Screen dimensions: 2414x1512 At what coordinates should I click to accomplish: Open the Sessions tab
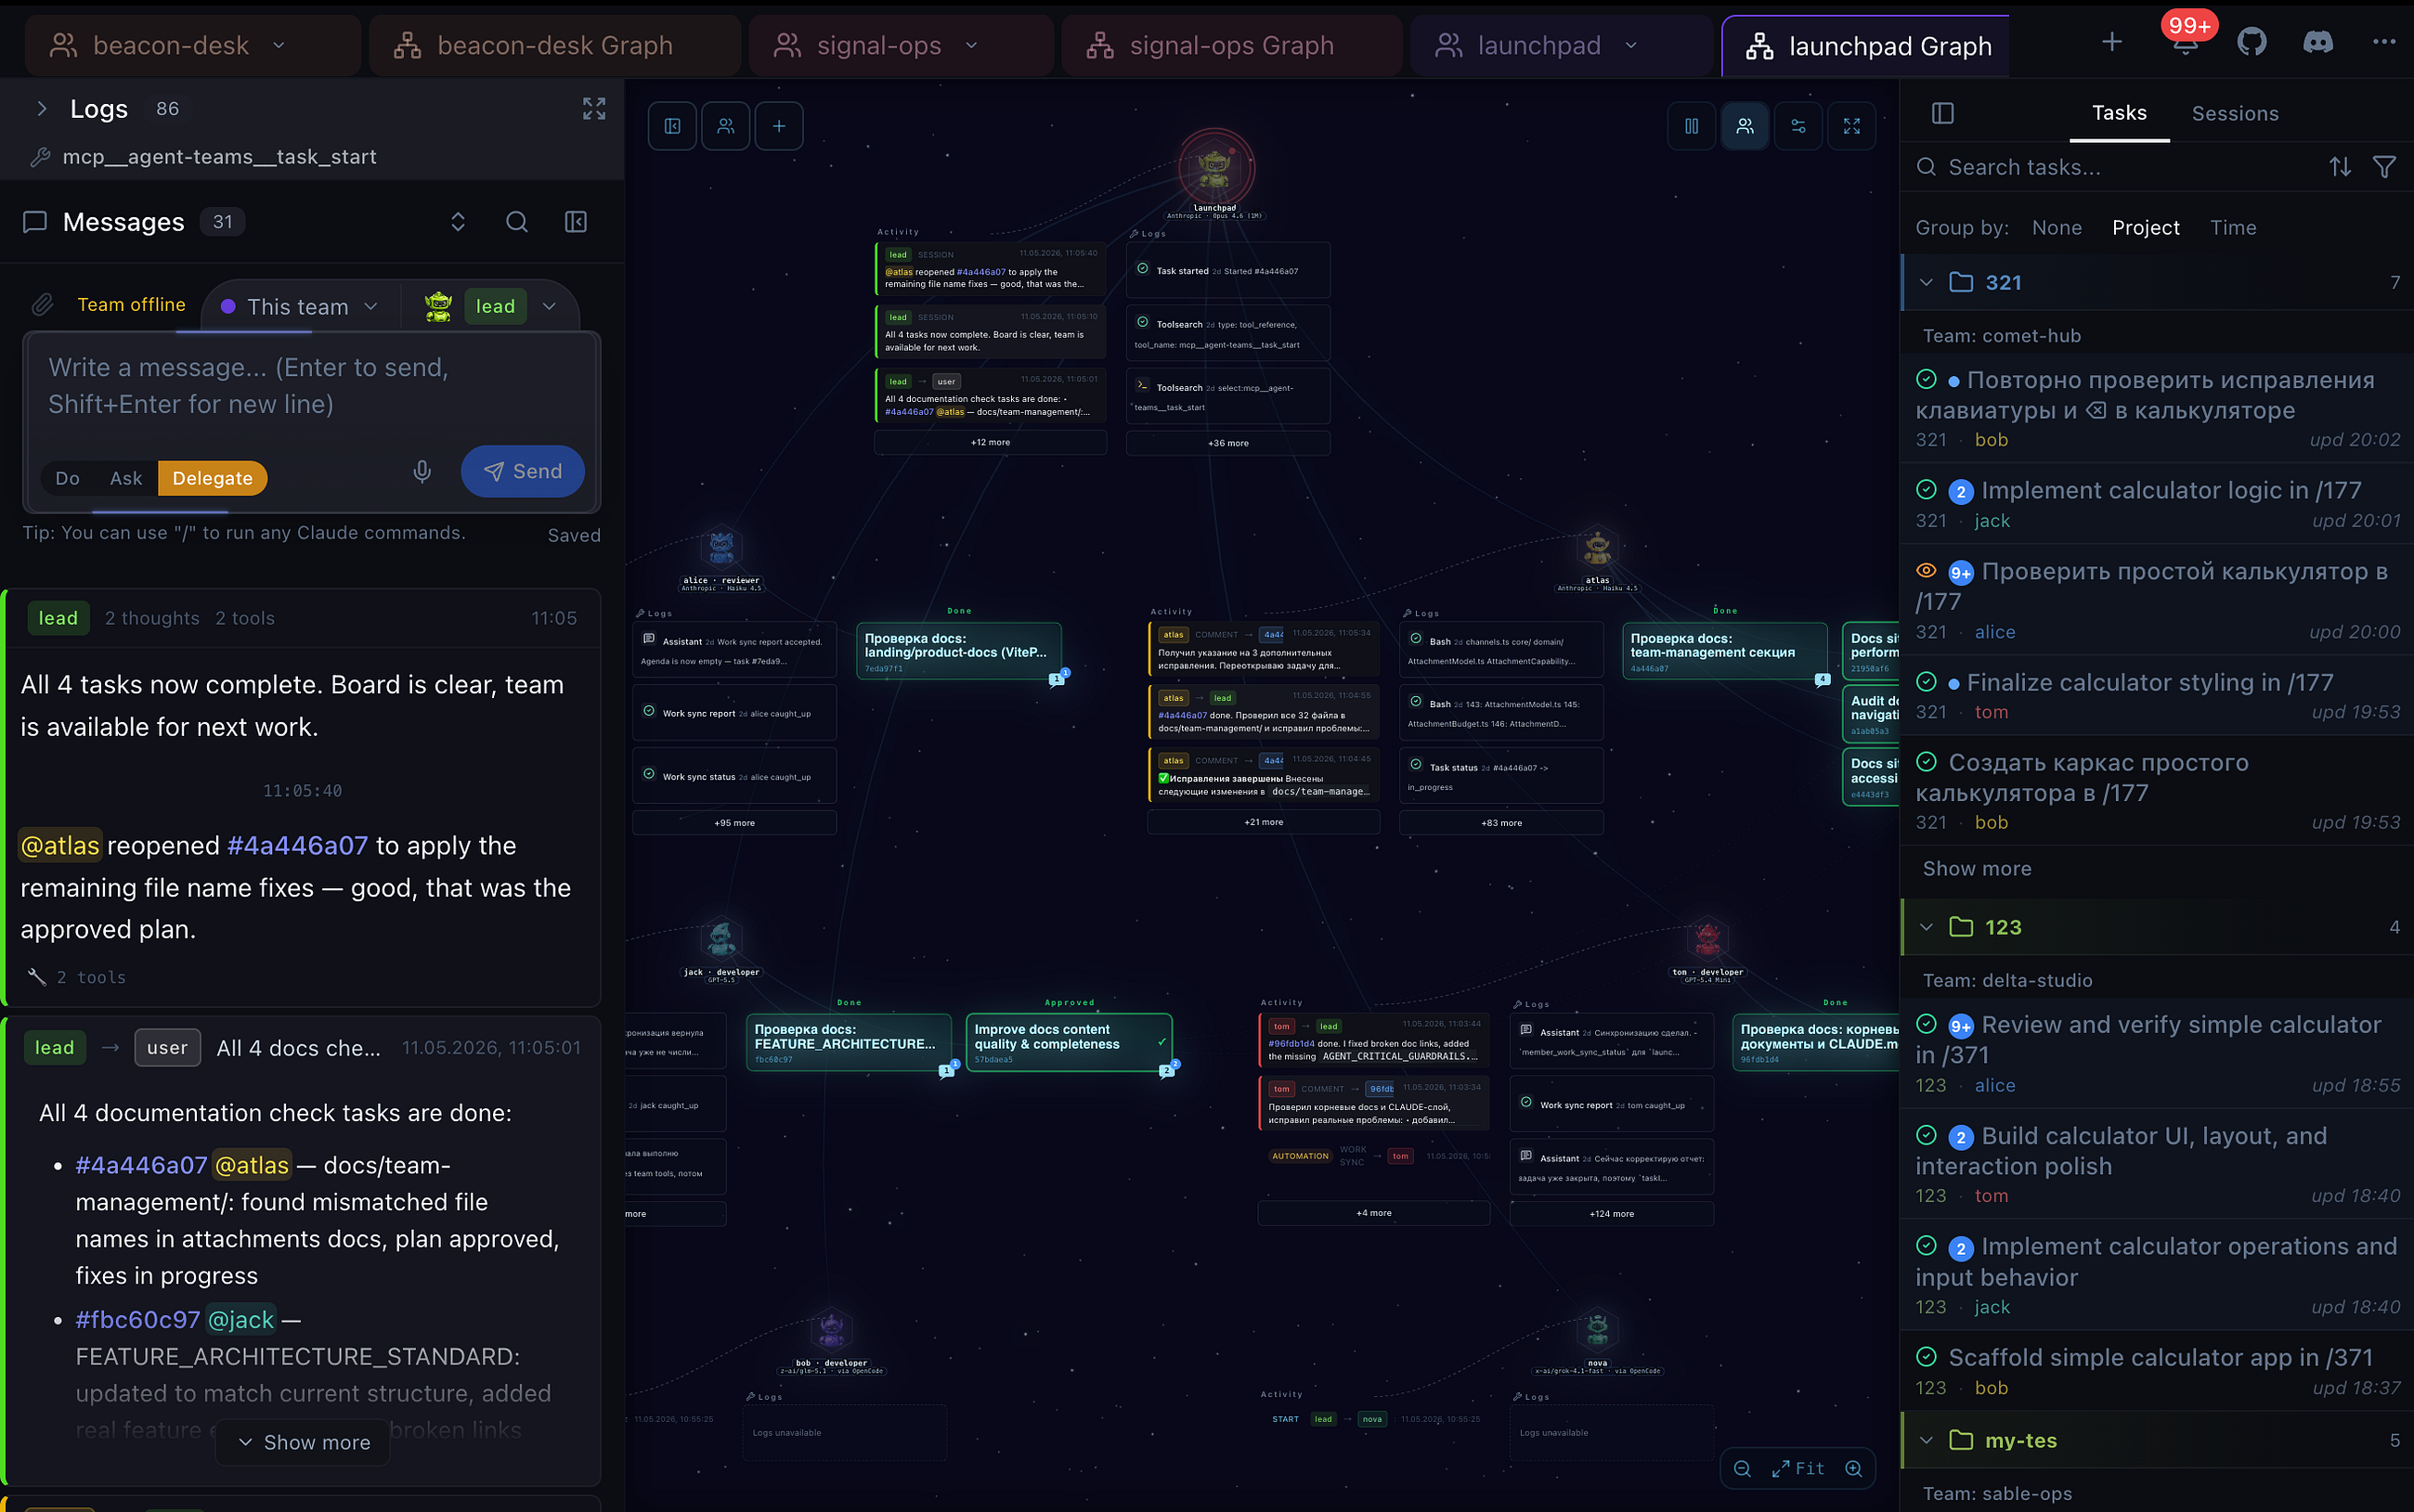pyautogui.click(x=2235, y=114)
